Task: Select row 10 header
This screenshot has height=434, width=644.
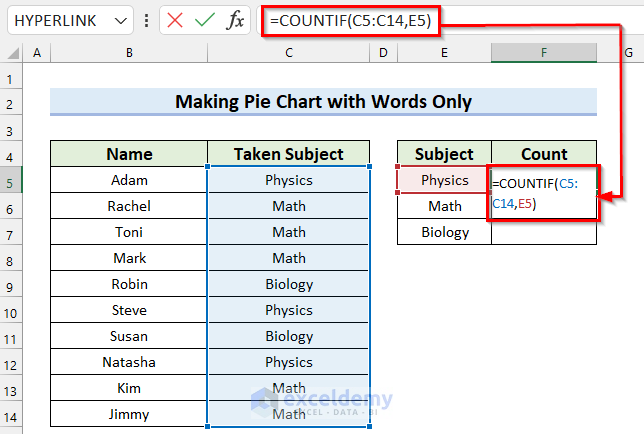Action: [11, 310]
